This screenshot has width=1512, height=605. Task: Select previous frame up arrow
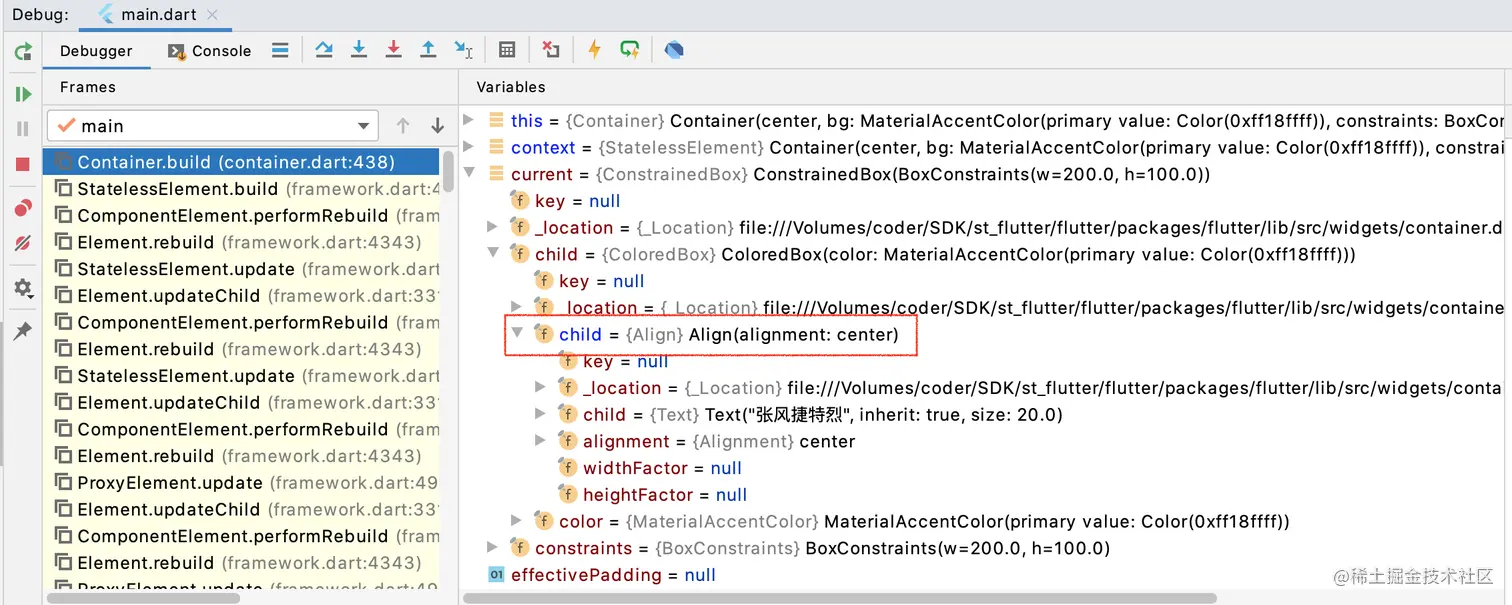click(403, 126)
